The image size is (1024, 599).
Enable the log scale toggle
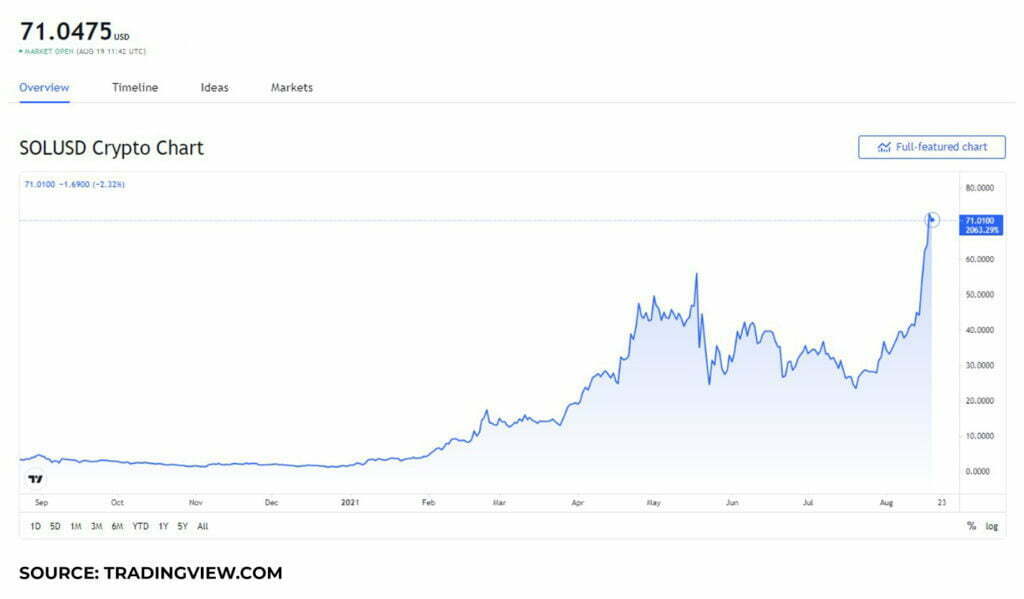click(991, 526)
